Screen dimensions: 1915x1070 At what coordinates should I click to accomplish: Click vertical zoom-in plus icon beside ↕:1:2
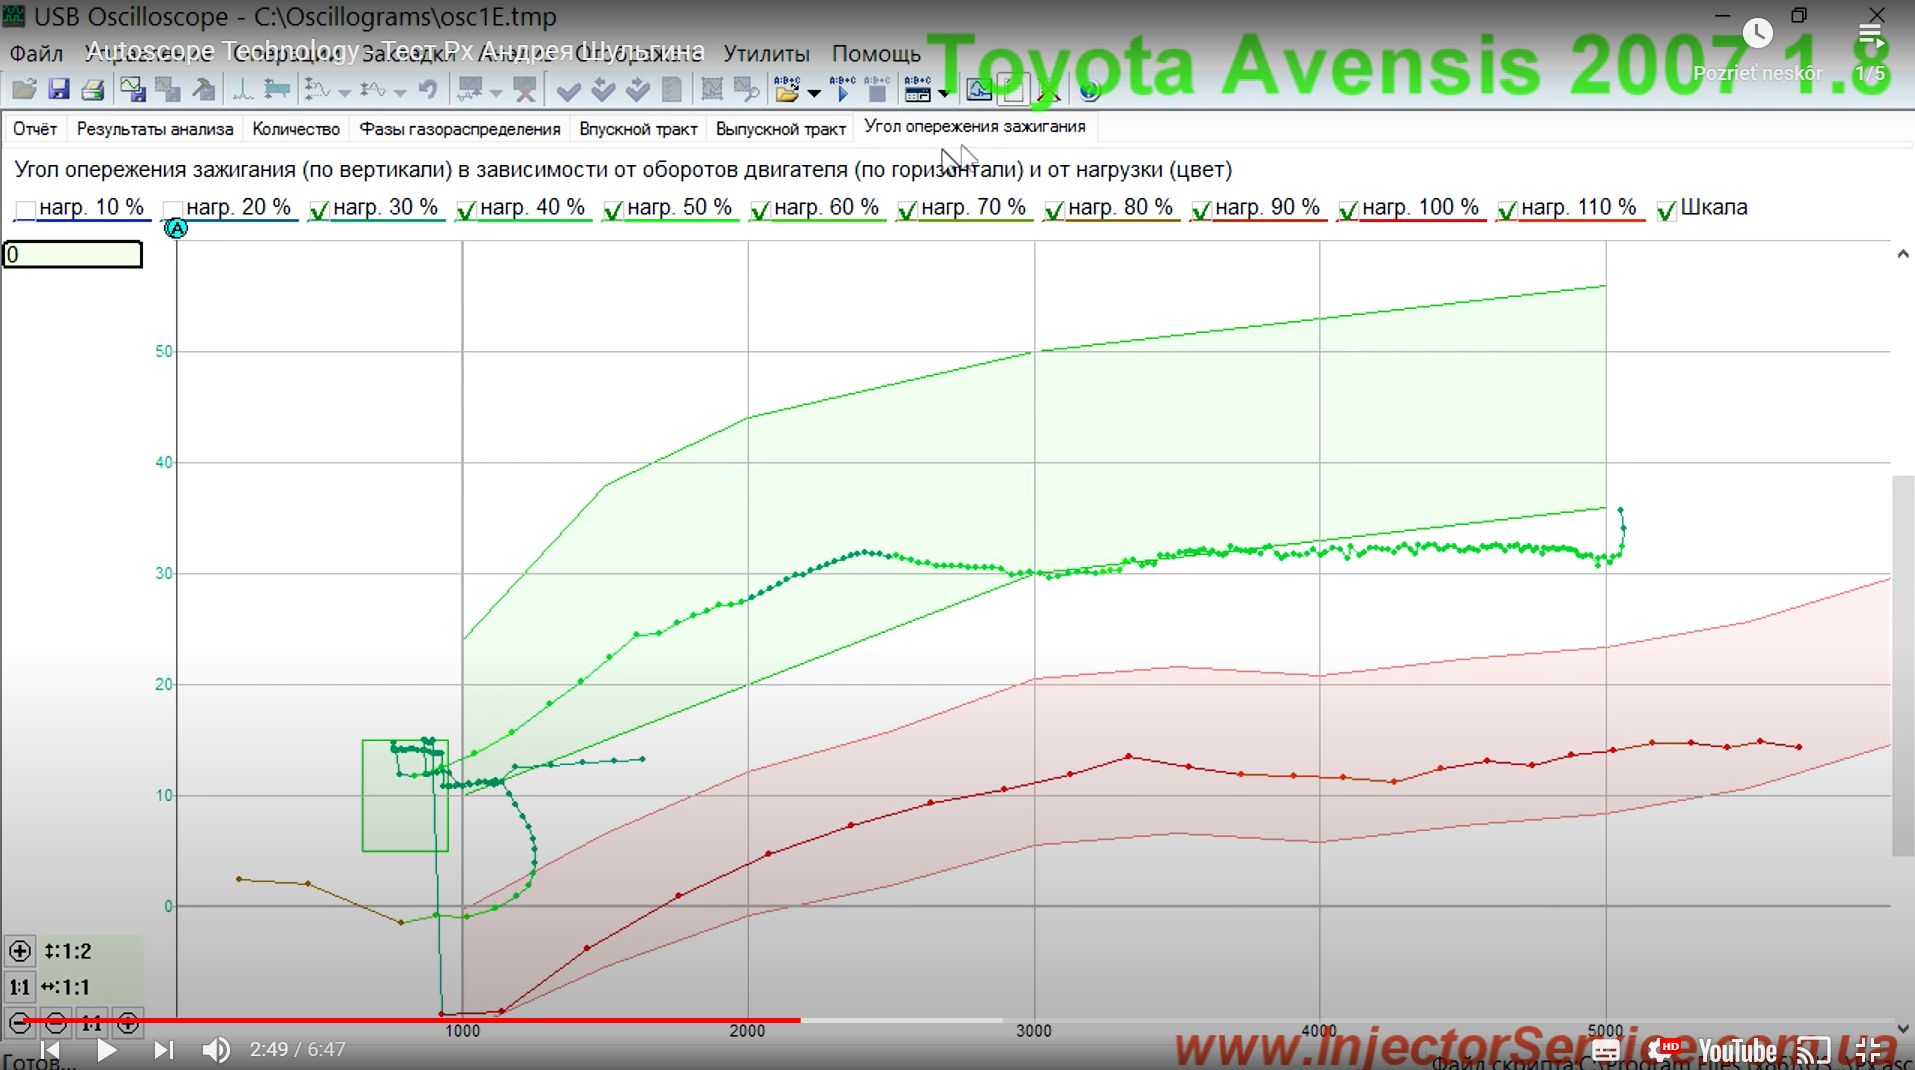pyautogui.click(x=20, y=951)
